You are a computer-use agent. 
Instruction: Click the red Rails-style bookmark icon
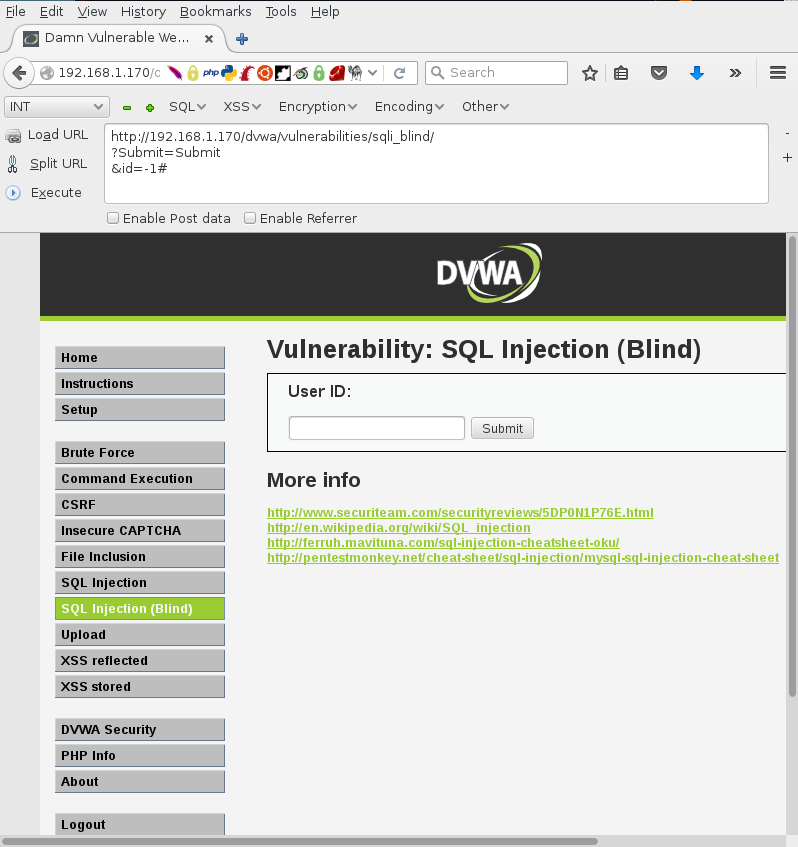pos(247,73)
